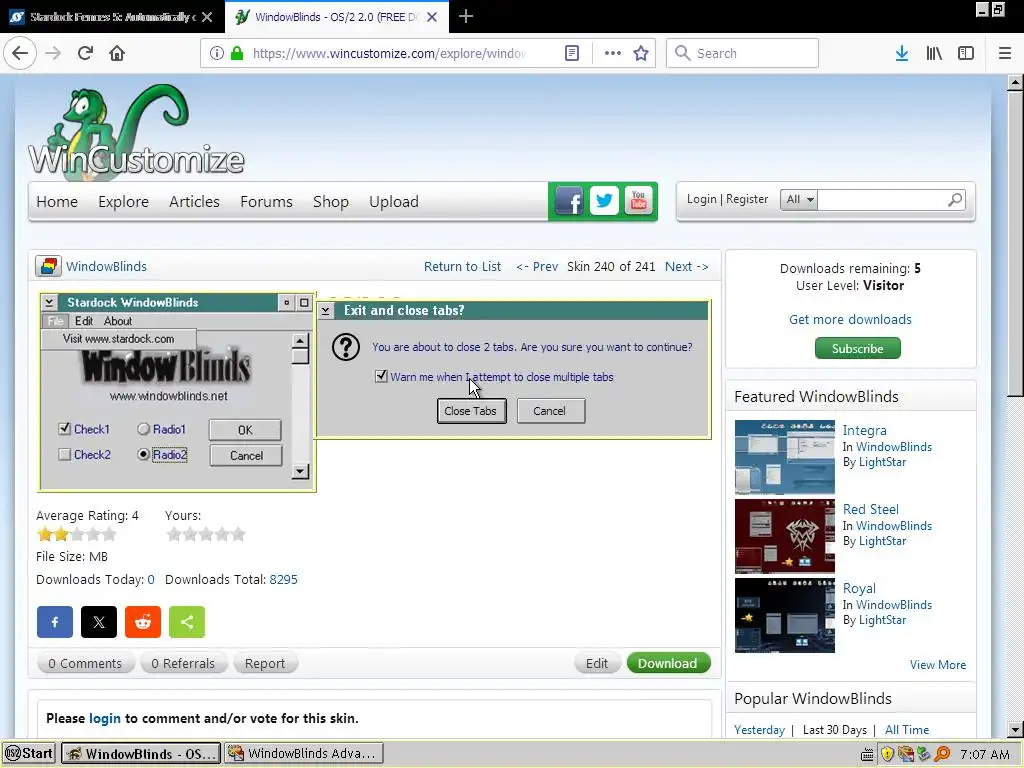This screenshot has width=1024, height=768.
Task: Select Radio2 in skin preview
Action: tap(144, 455)
